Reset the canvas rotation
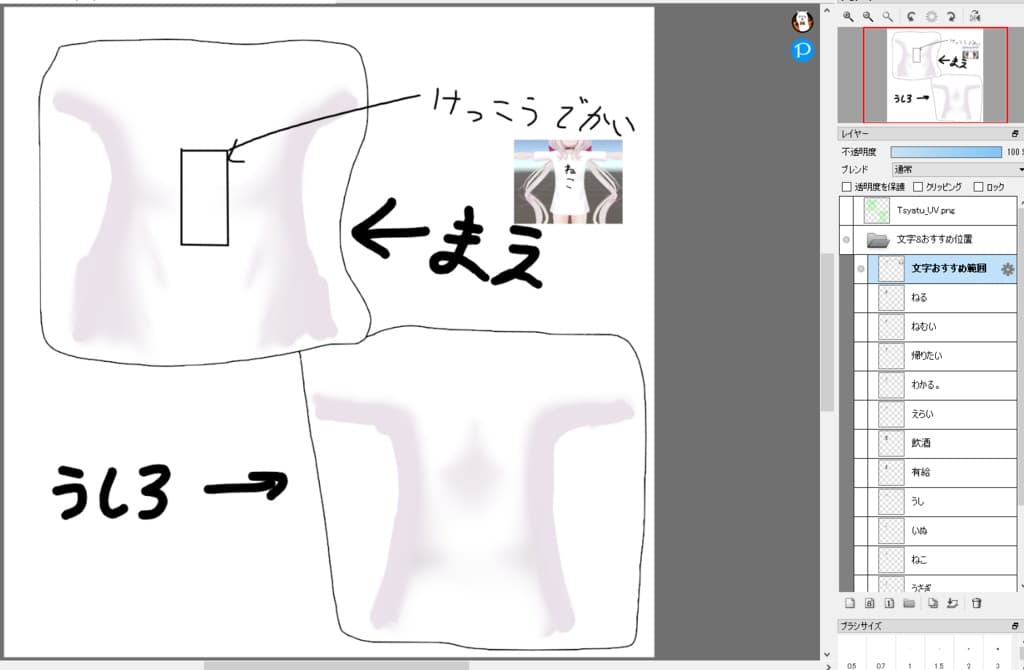The image size is (1024, 670). coord(932,15)
